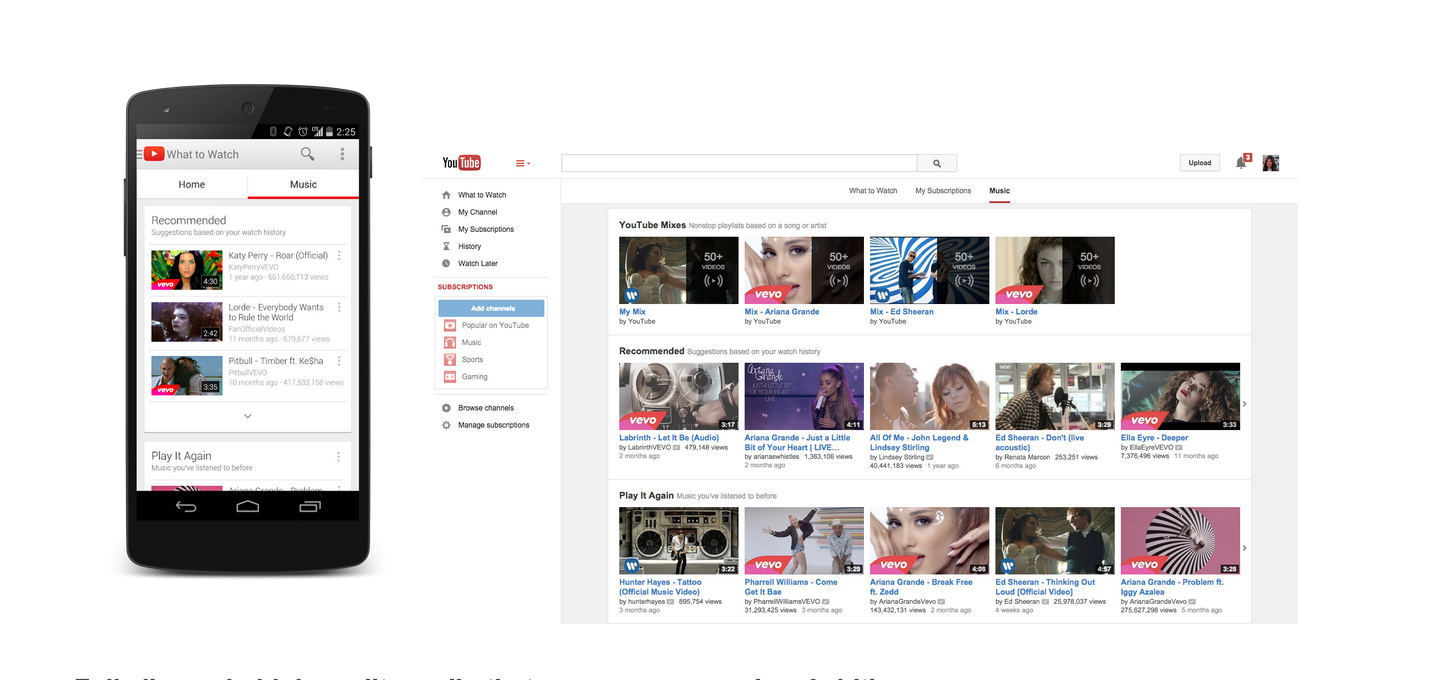Click the Sports channel icon
Viewport: 1442px width, 680px height.
(450, 359)
